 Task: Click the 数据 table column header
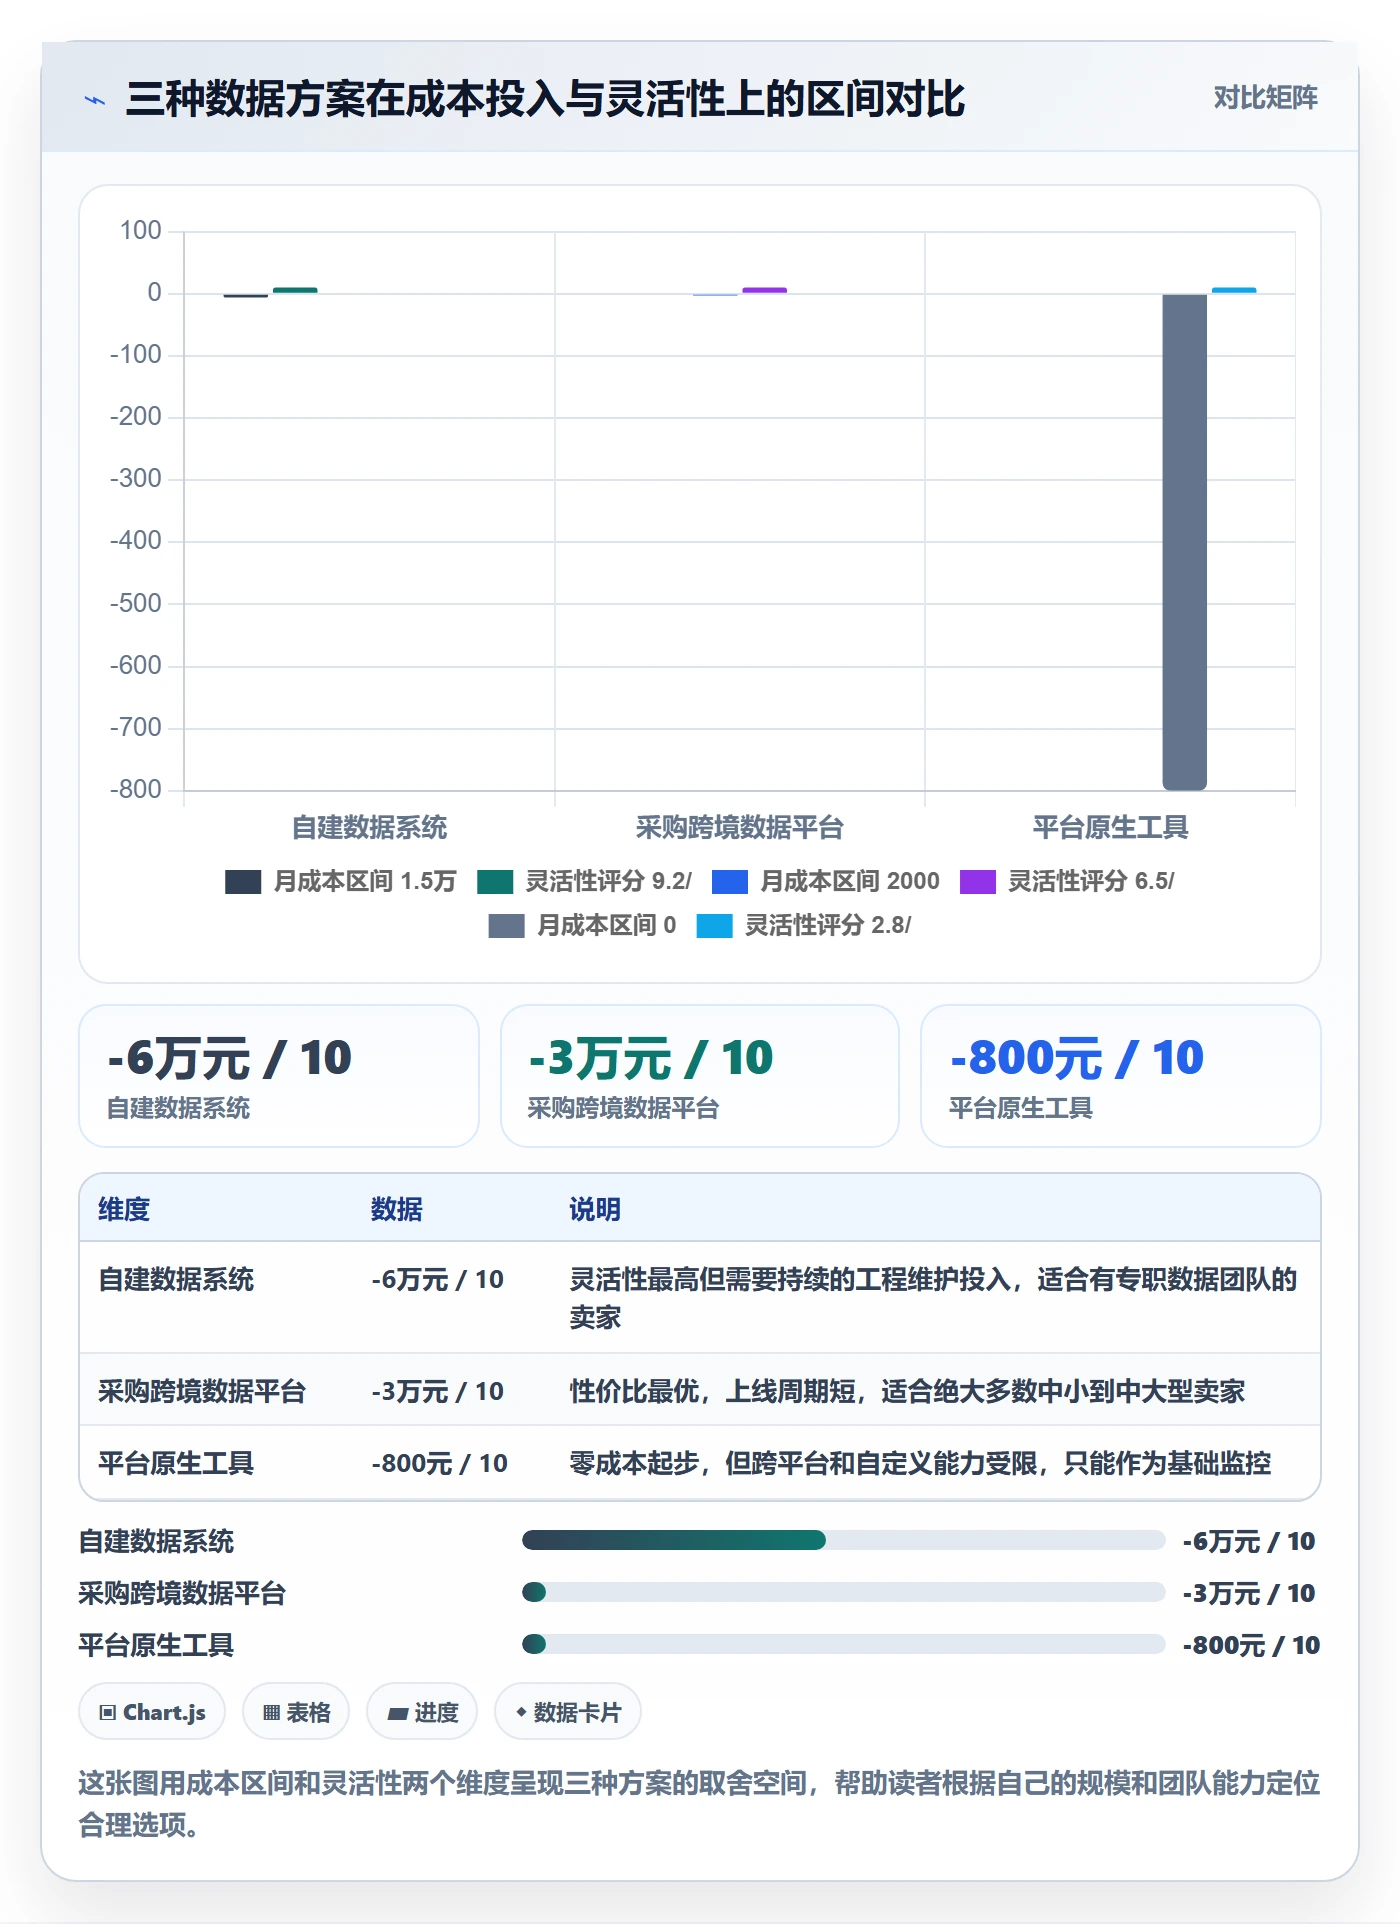(397, 1209)
